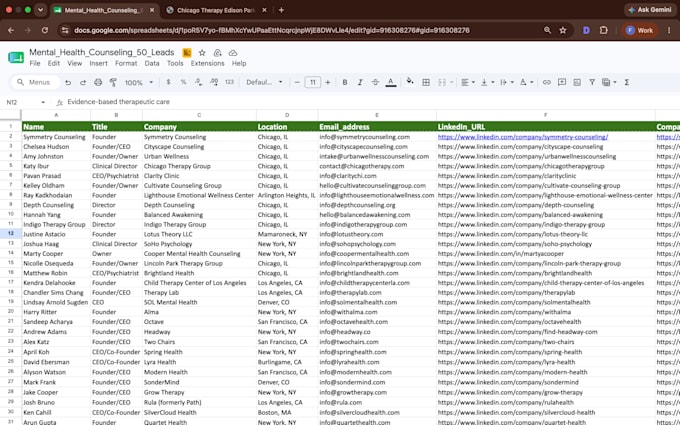
Task: Insert a chart
Action: pyautogui.click(x=577, y=82)
